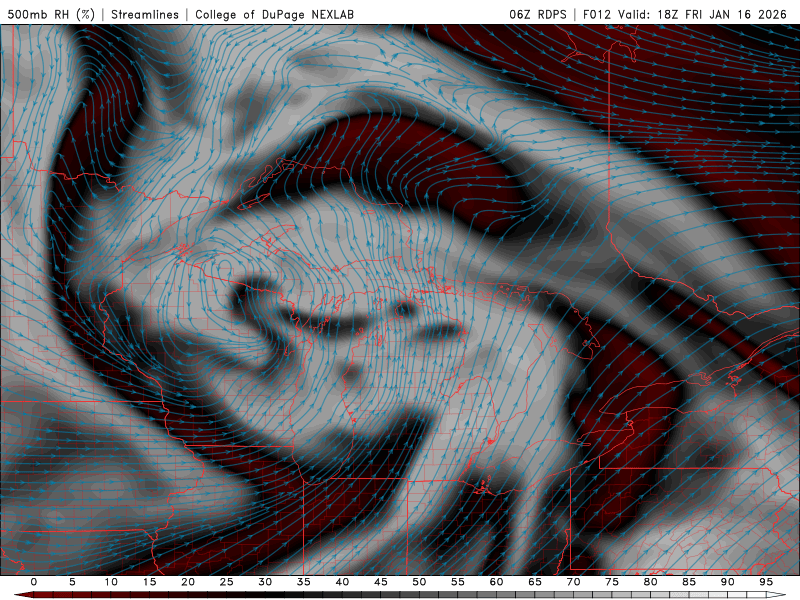800x600 pixels.
Task: Click the "Streamlines" label in header
Action: [x=145, y=14]
